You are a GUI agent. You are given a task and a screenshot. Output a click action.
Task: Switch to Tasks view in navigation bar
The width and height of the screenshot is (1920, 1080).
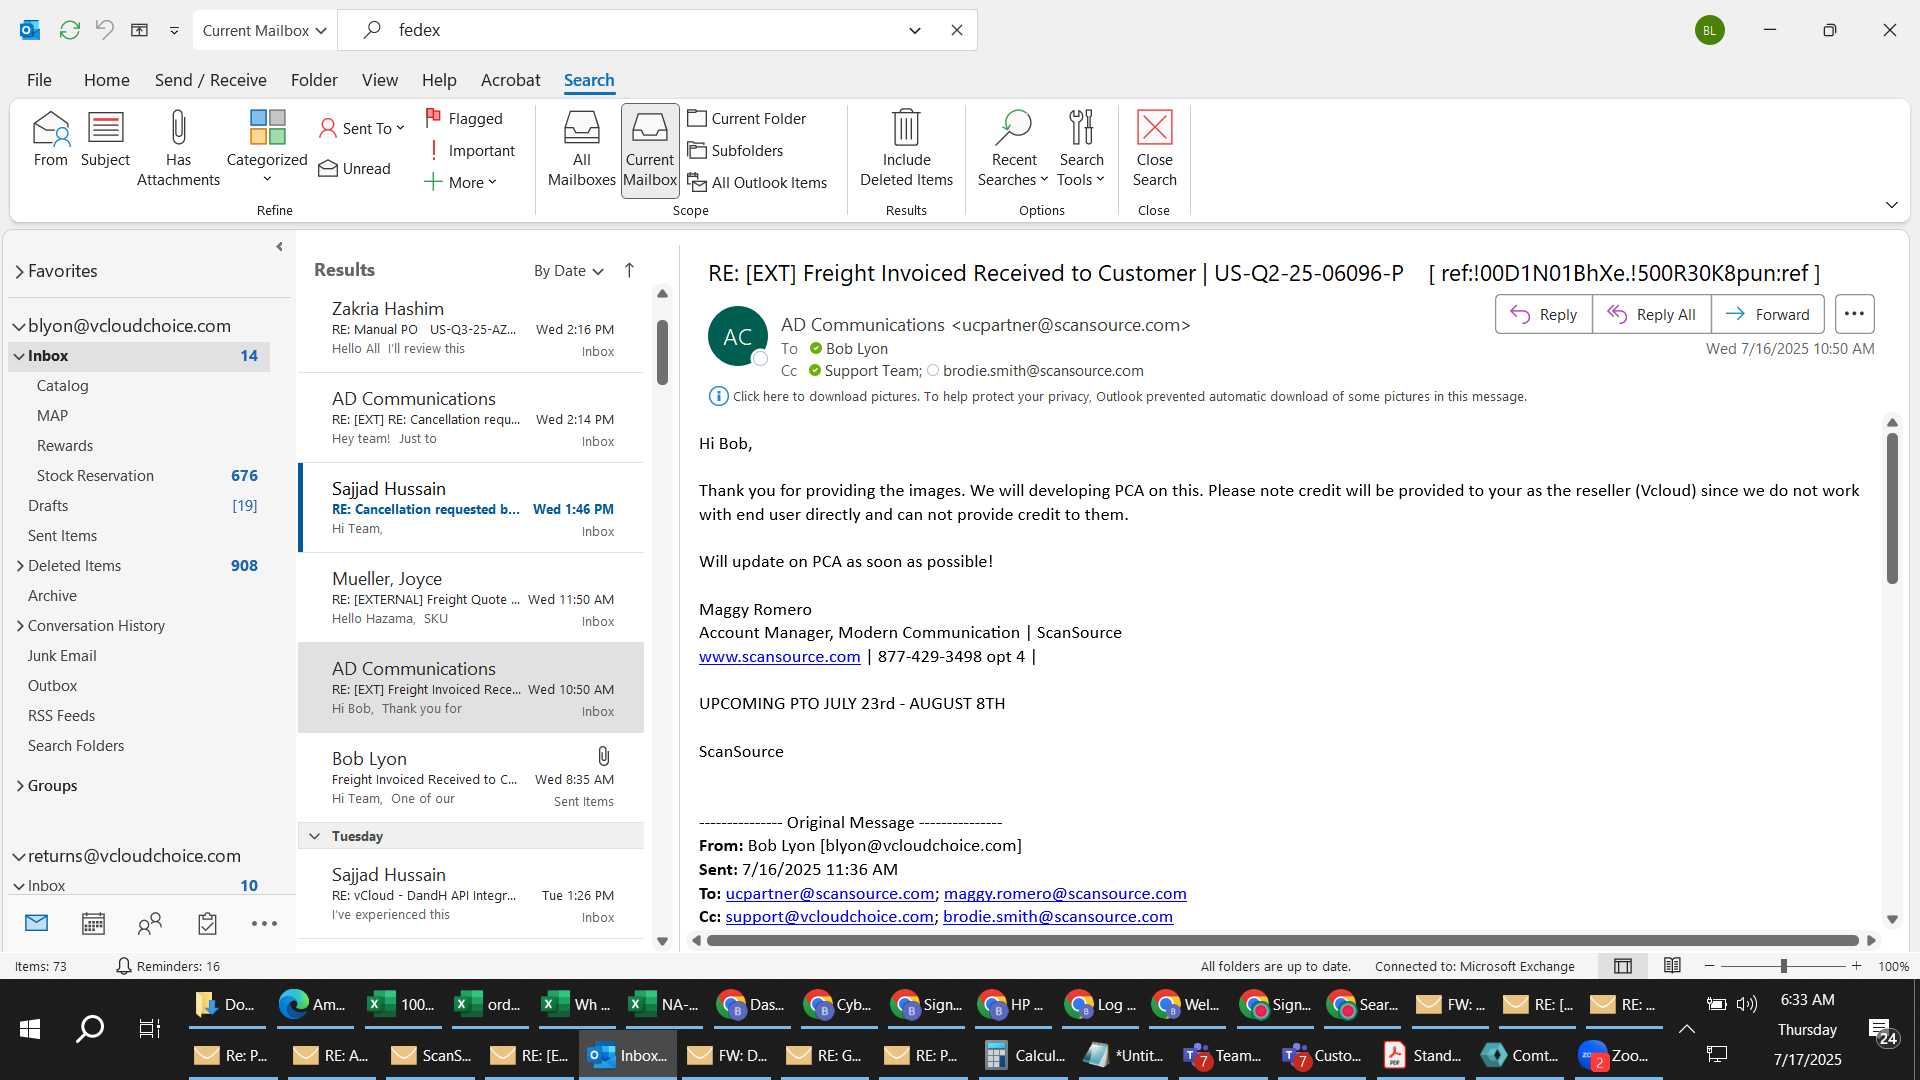pos(207,923)
